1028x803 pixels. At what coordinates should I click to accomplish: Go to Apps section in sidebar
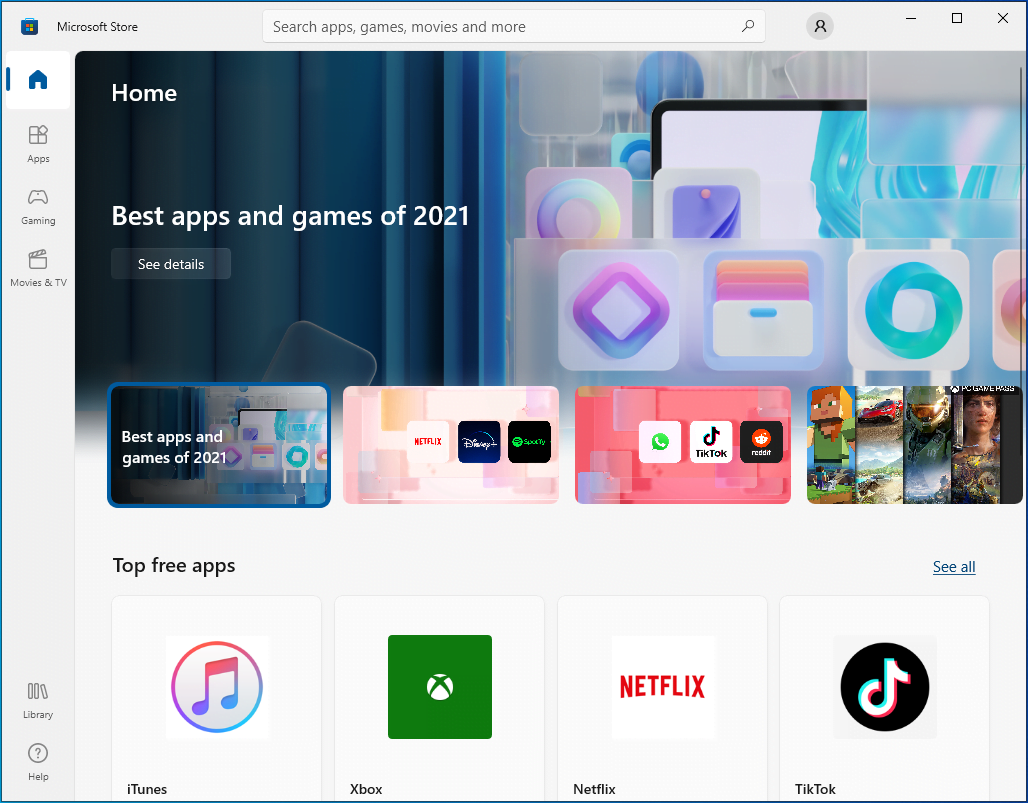(x=38, y=144)
